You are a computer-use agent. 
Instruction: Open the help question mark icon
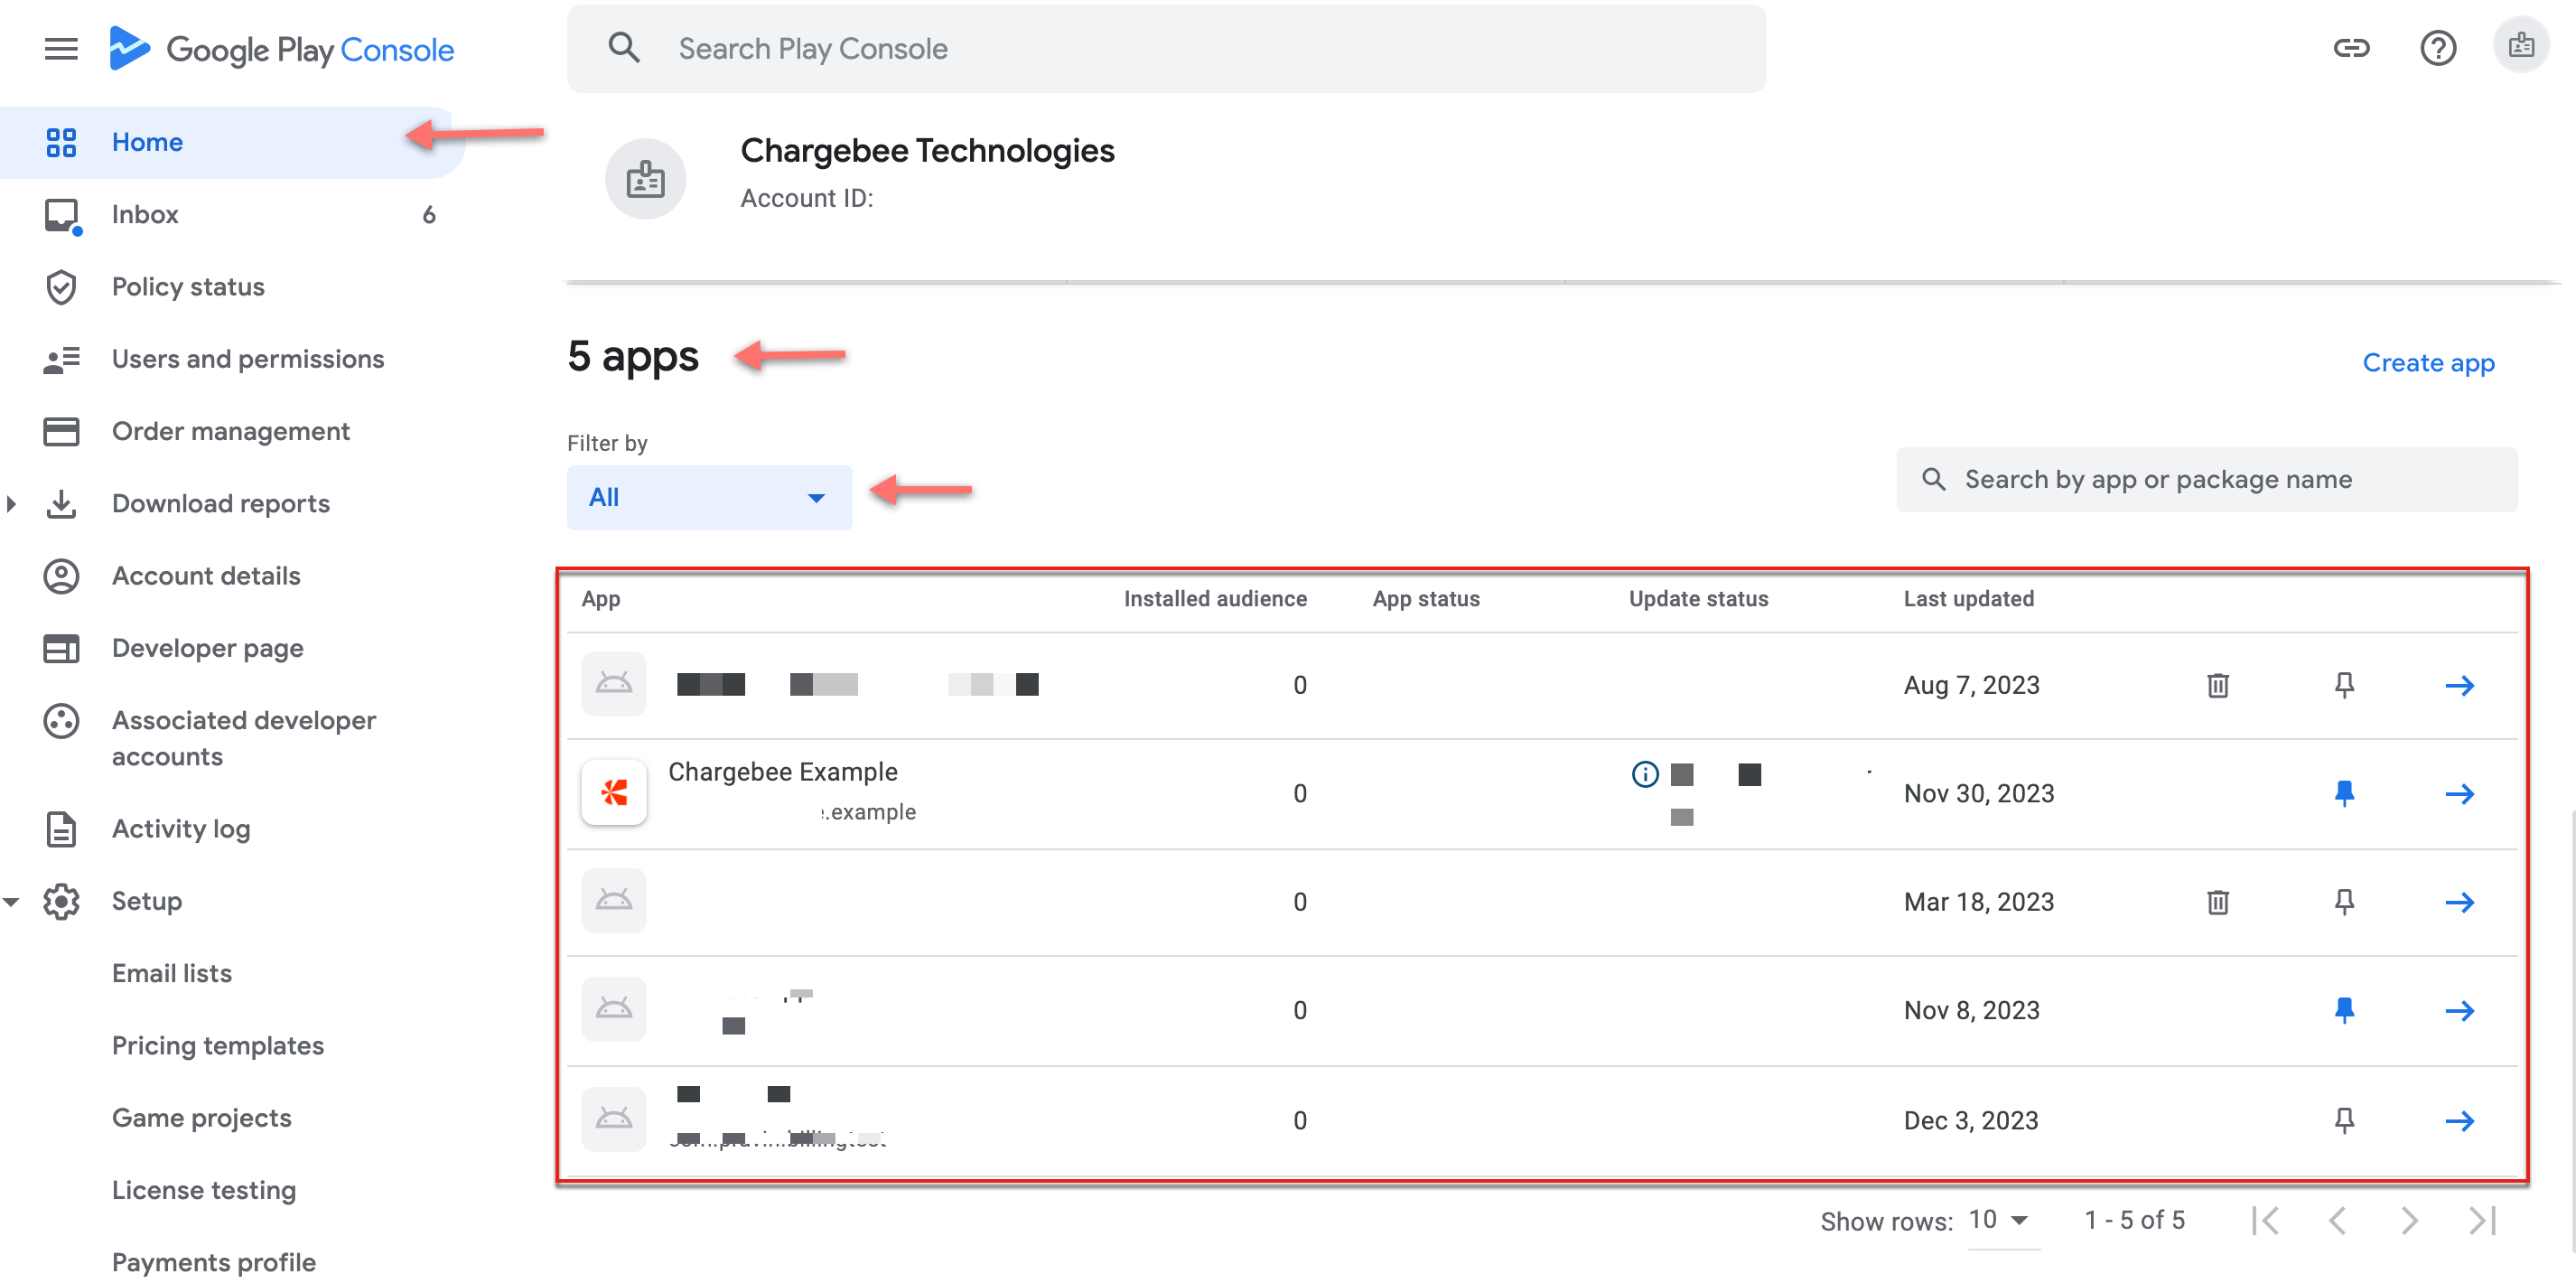pos(2437,48)
